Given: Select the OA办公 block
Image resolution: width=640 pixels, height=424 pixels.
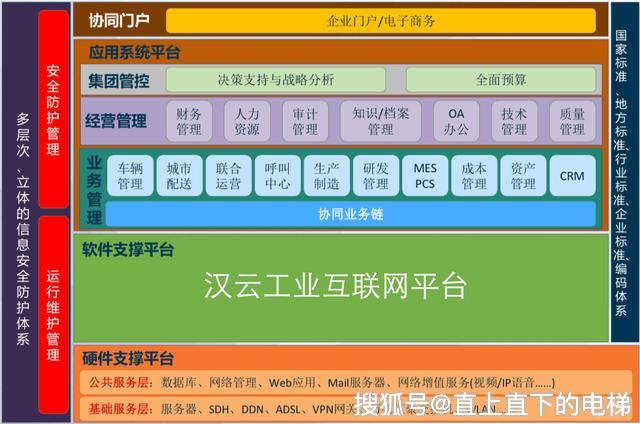Looking at the screenshot, I should tap(456, 121).
